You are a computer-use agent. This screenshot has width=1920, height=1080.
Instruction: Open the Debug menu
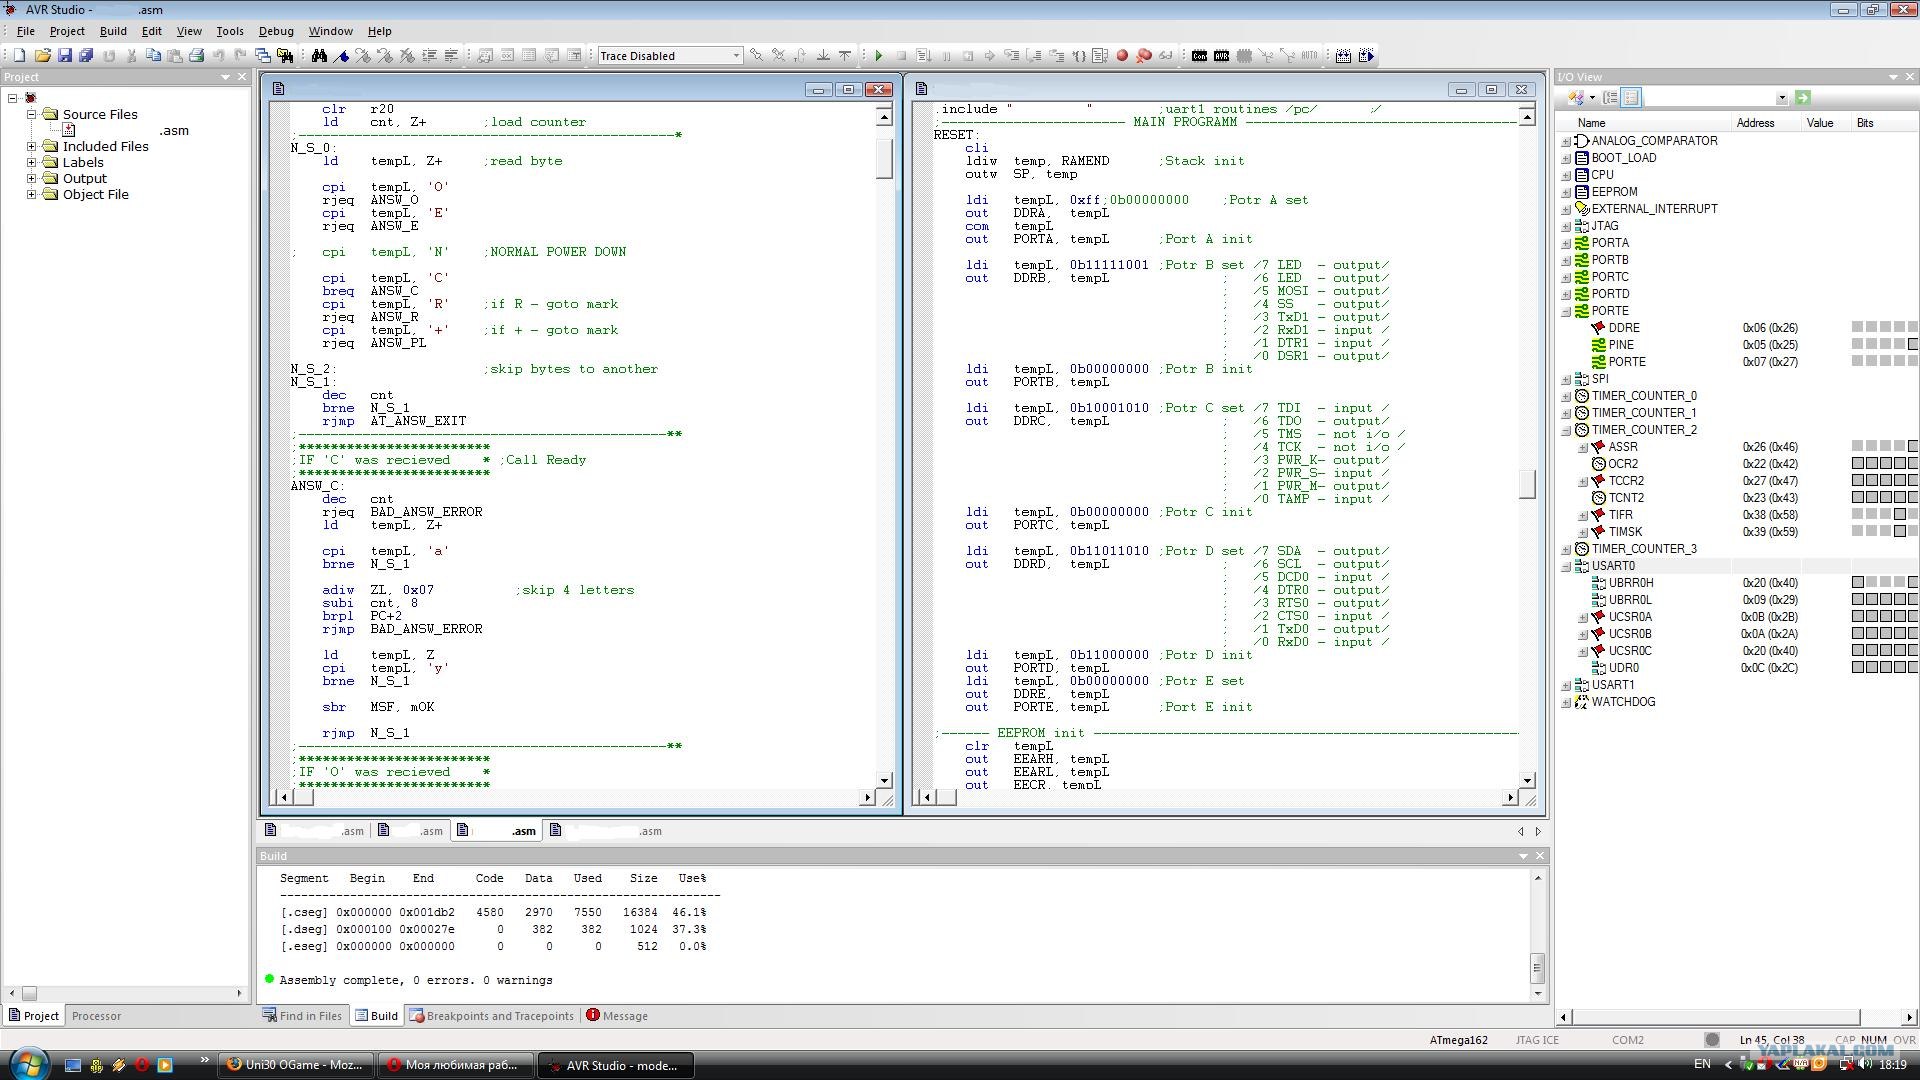[276, 31]
